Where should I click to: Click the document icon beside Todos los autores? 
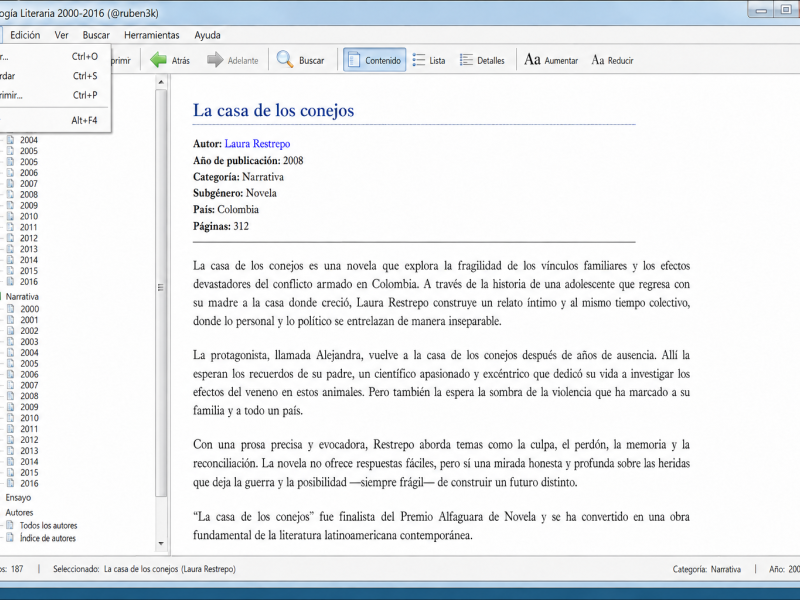click(10, 525)
